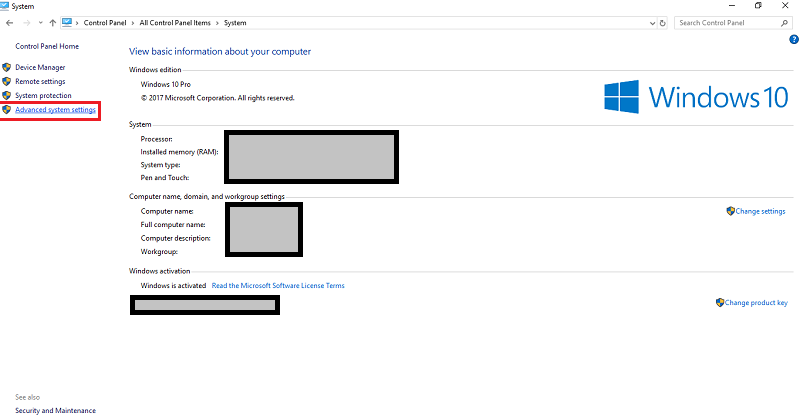Click the 'Pen and Touch:' label

[x=165, y=178]
